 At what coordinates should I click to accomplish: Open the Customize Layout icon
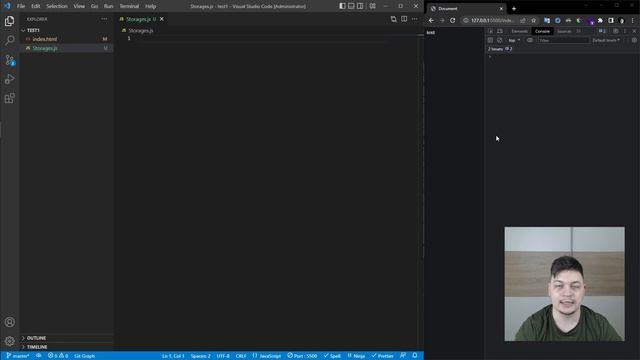pos(372,6)
